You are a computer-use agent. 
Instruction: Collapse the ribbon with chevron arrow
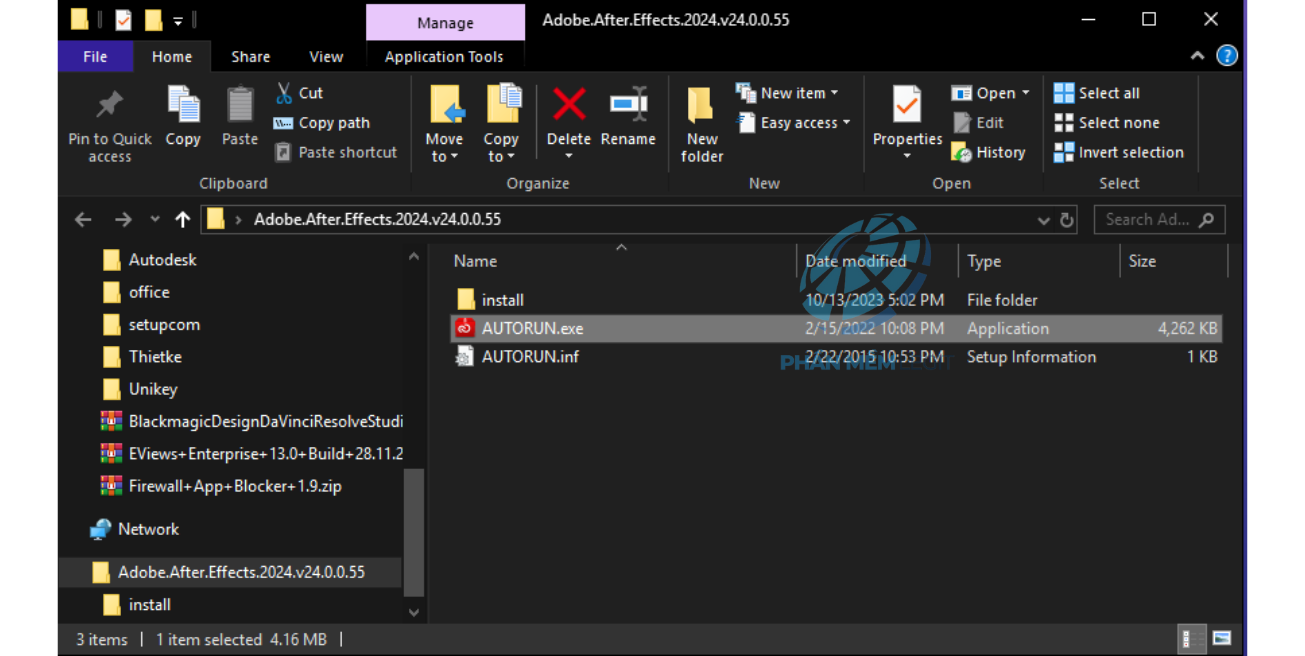pos(1197,56)
